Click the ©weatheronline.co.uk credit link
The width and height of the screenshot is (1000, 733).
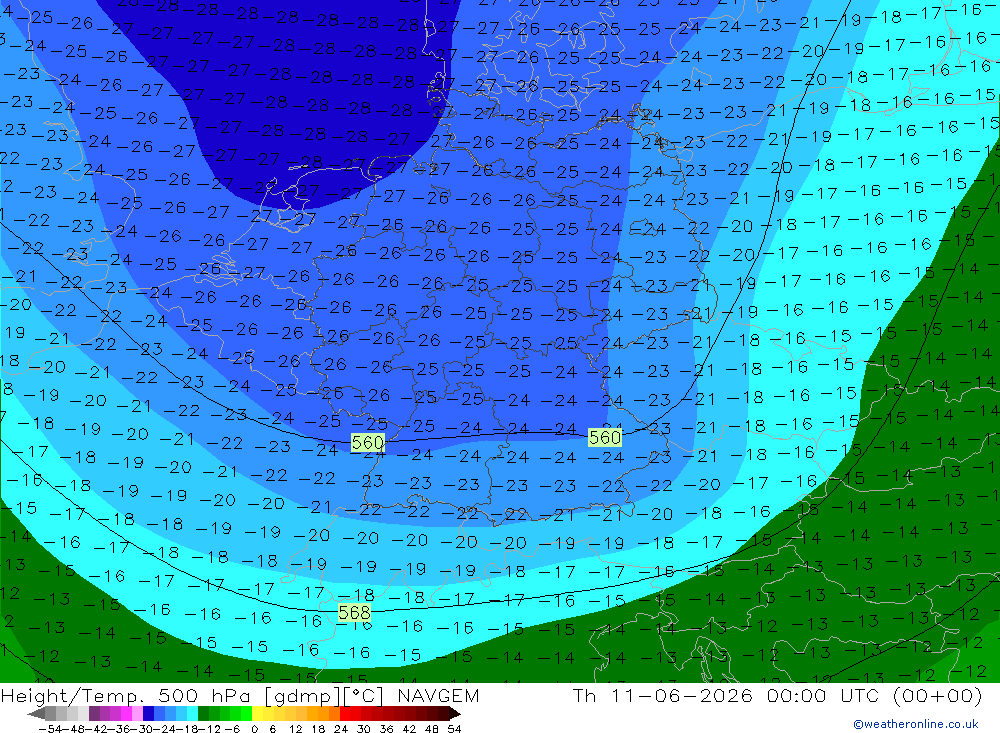(916, 724)
